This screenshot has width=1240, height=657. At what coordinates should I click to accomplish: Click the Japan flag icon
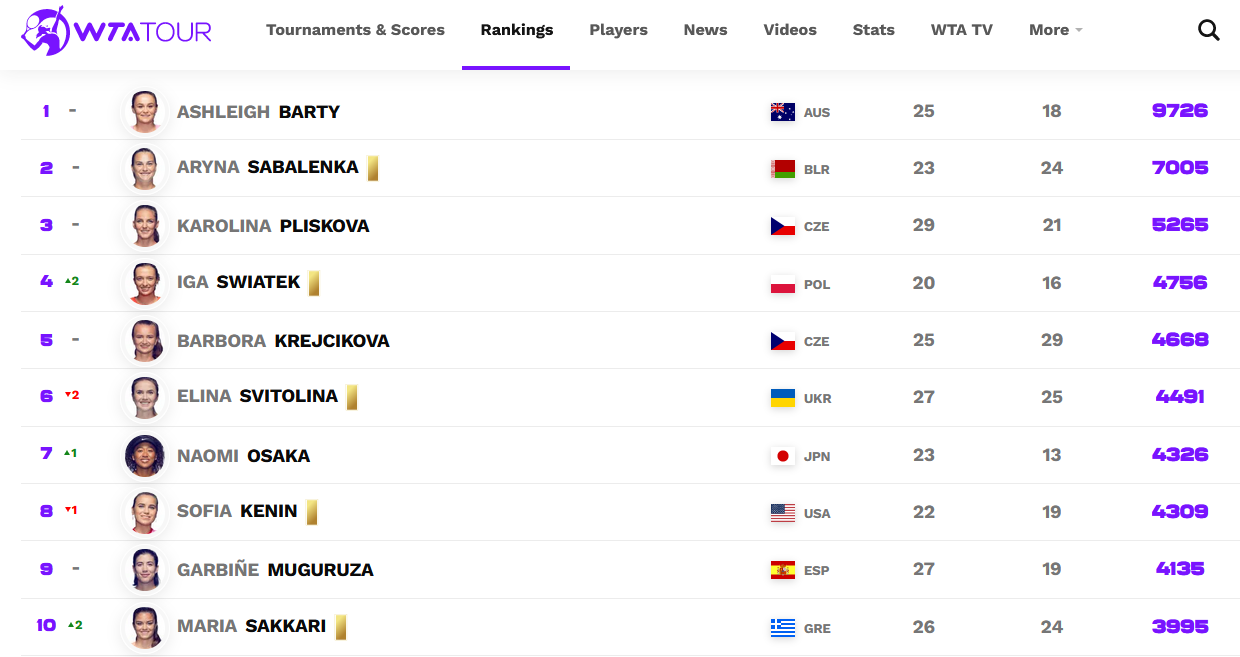[782, 456]
